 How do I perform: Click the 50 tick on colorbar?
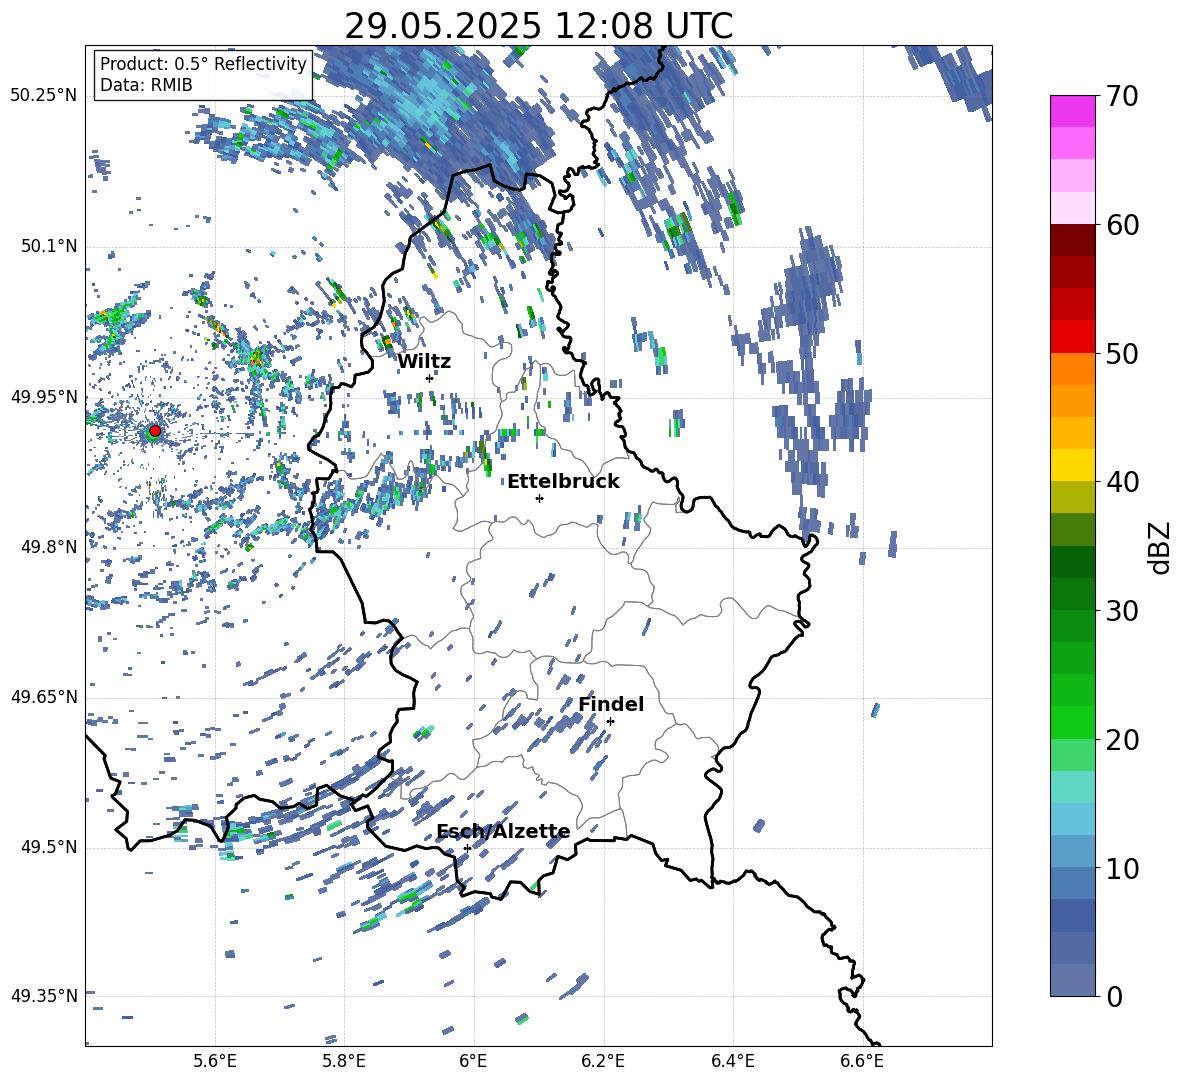point(1121,353)
